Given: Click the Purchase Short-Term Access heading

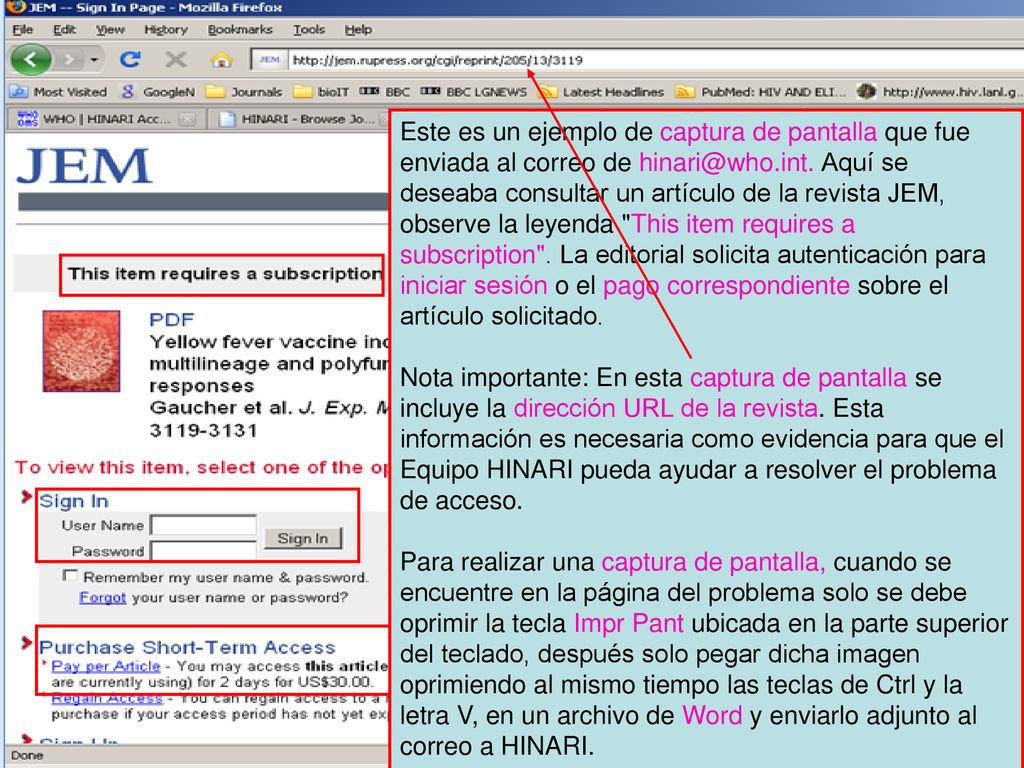Looking at the screenshot, I should (x=187, y=647).
